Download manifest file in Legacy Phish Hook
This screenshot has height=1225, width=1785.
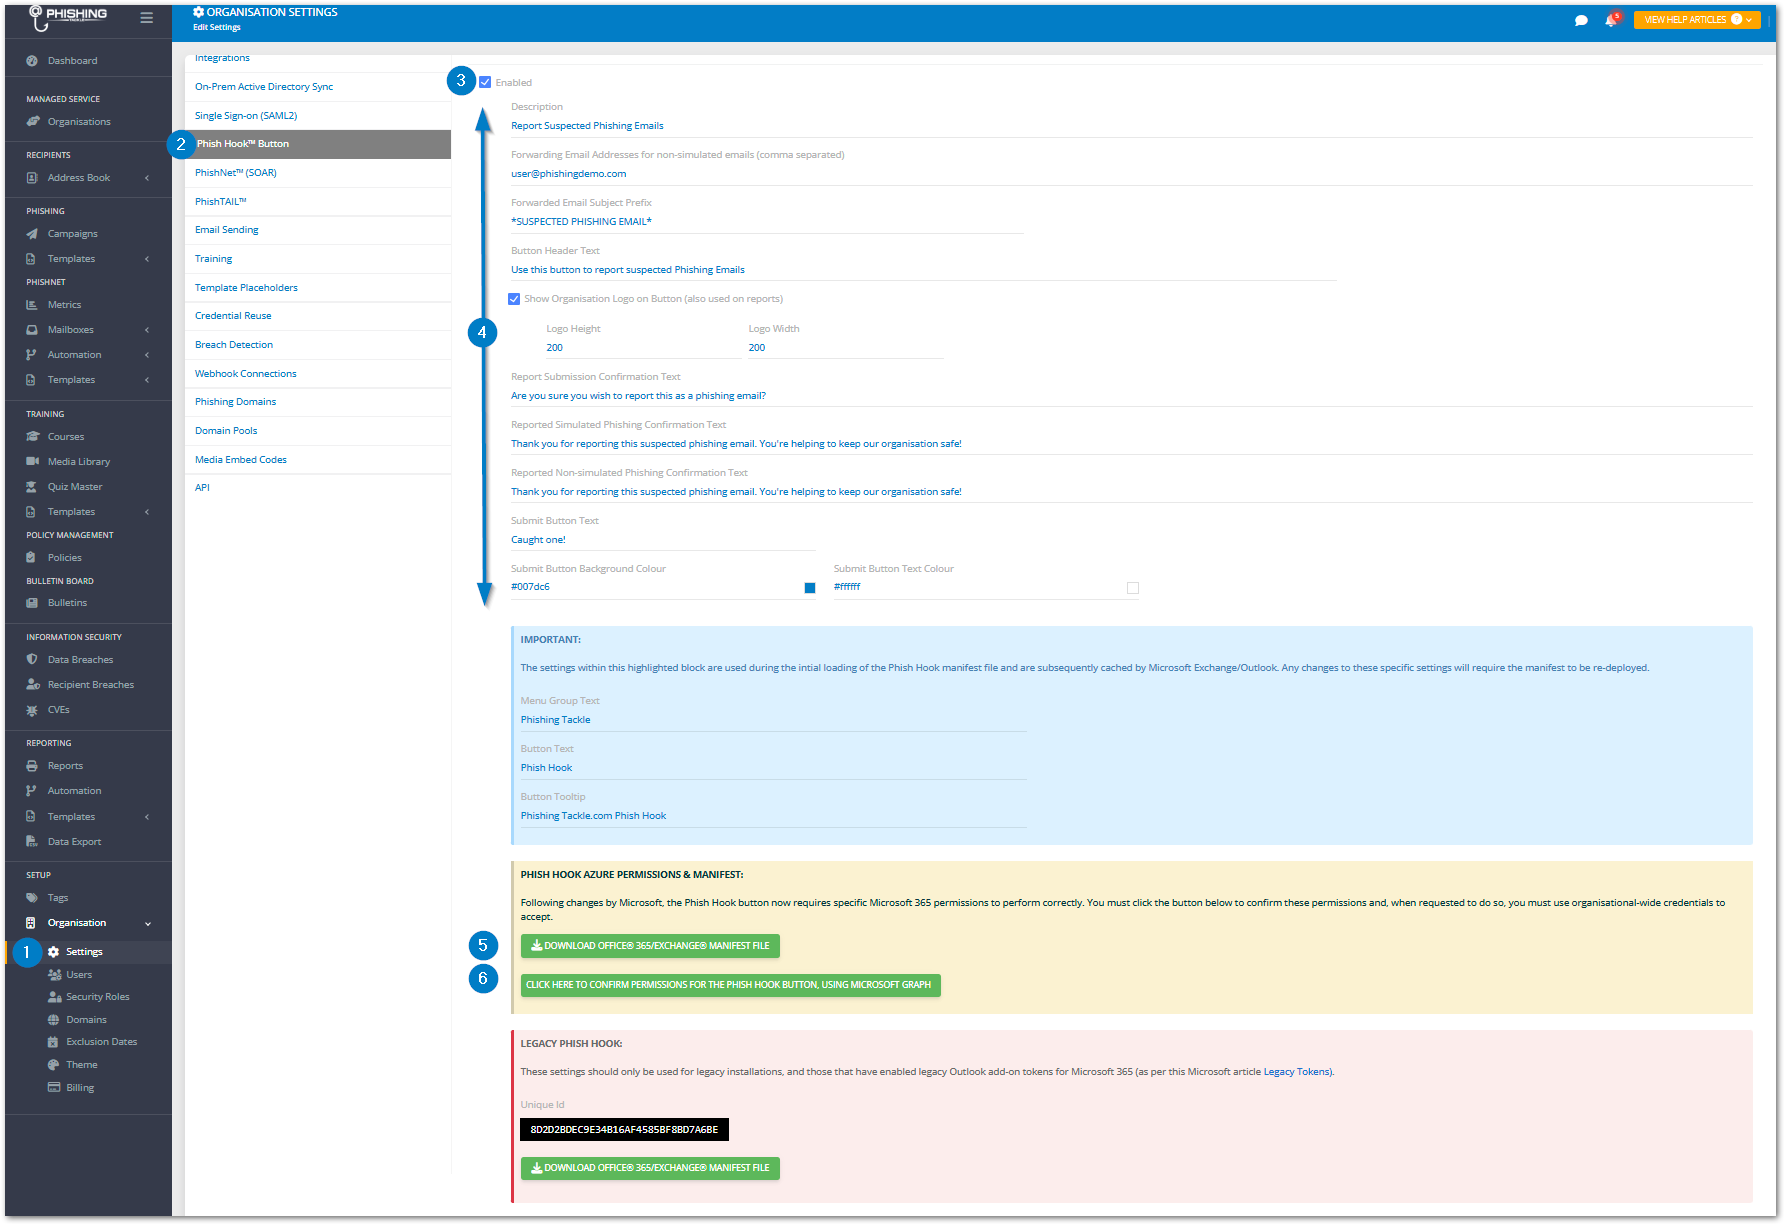point(650,1168)
